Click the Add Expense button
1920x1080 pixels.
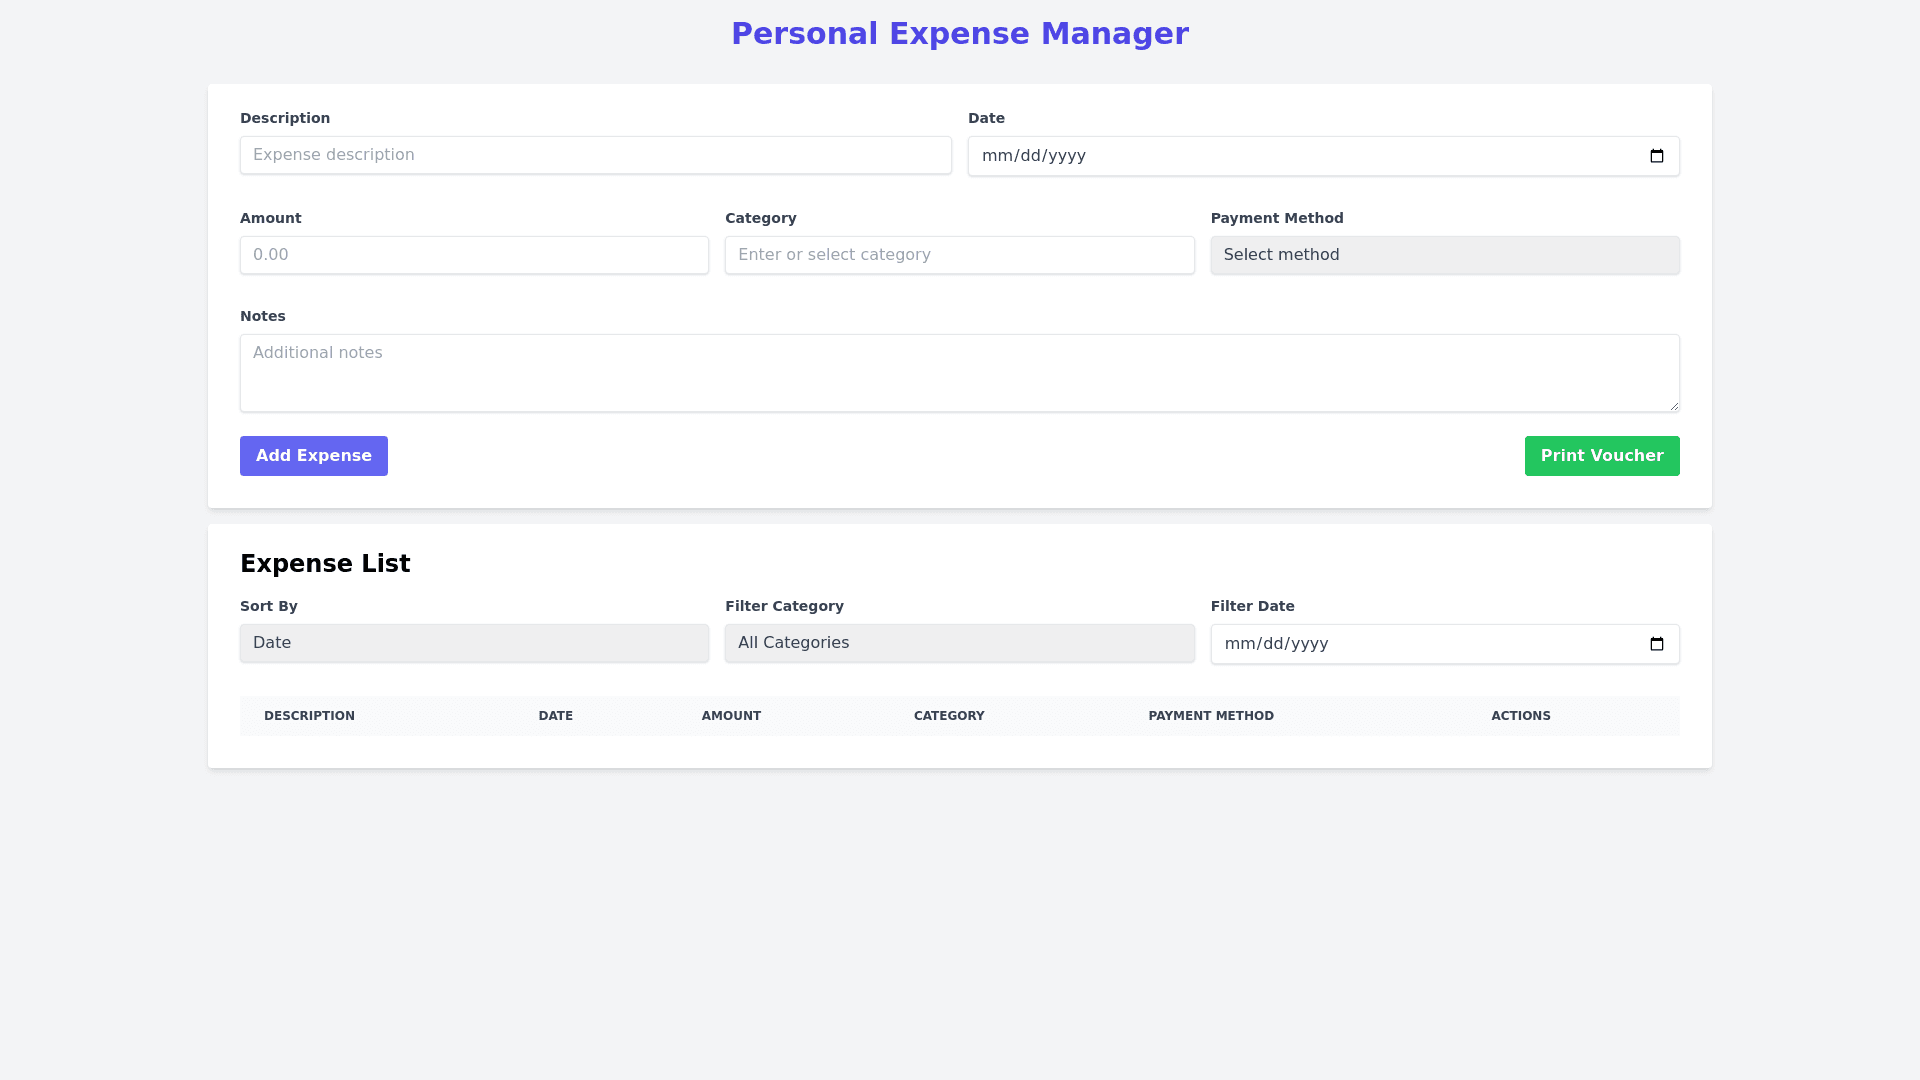coord(314,456)
